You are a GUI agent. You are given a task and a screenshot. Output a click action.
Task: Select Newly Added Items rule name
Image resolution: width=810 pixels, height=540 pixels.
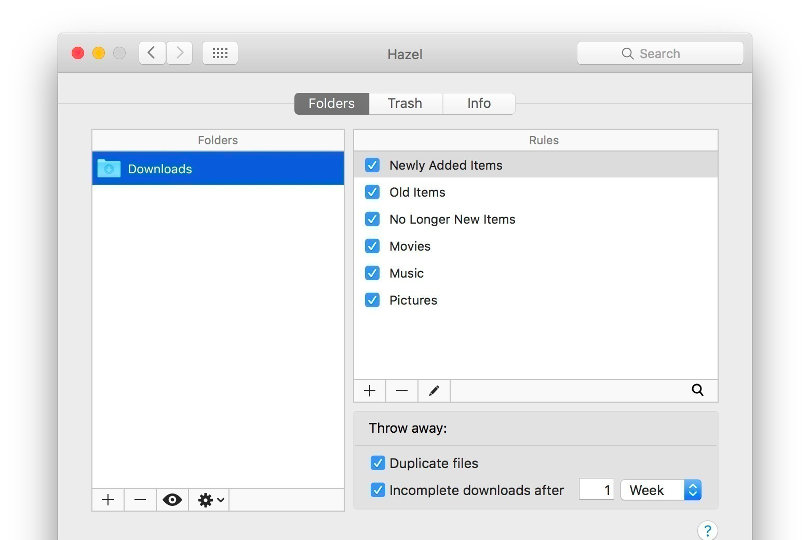446,165
